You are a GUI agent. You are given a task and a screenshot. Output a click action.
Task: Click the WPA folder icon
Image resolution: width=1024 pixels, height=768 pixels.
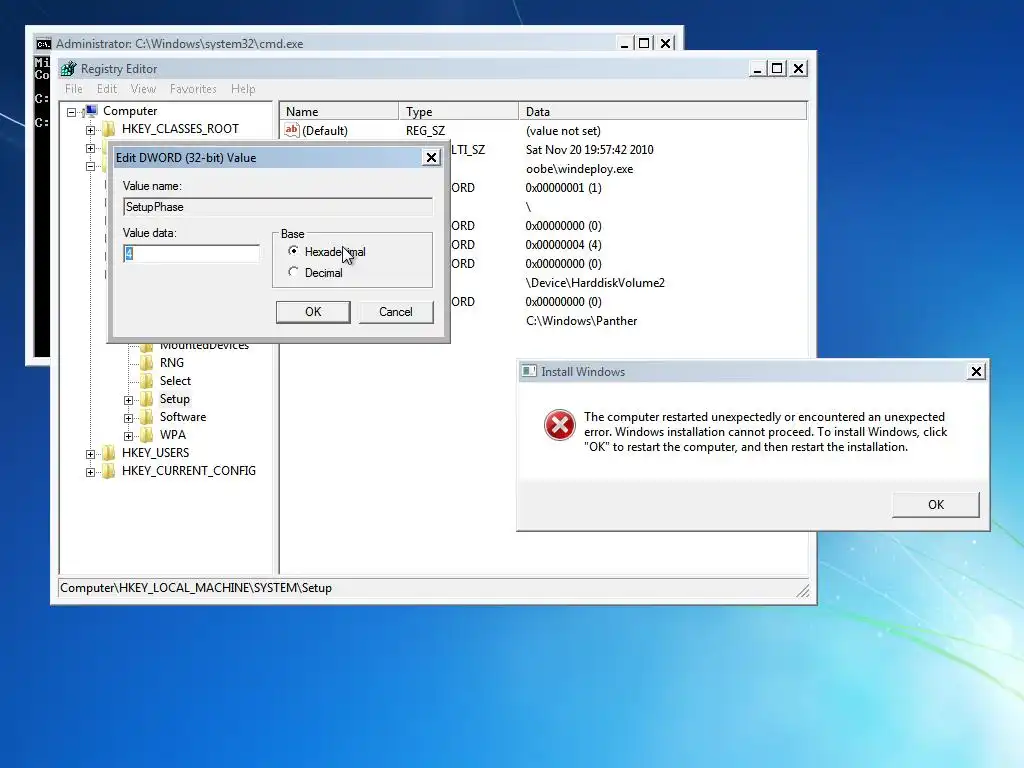pos(147,434)
